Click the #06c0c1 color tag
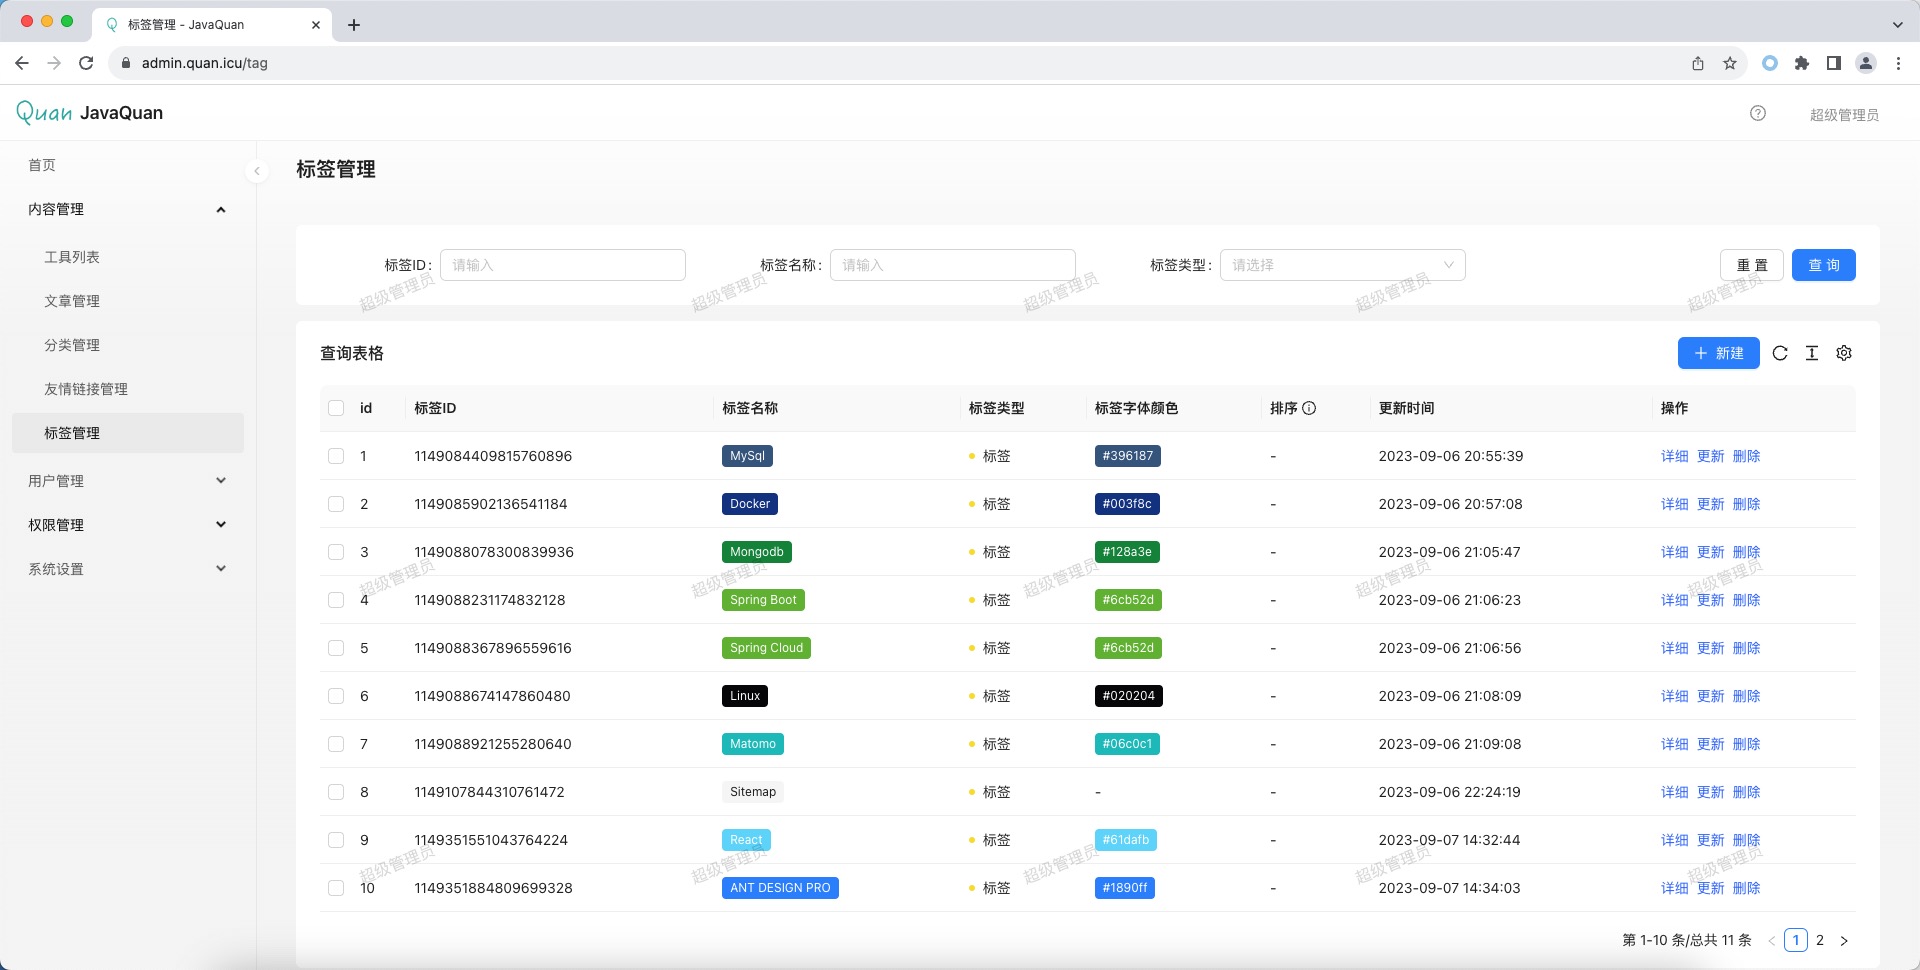 pos(1127,744)
